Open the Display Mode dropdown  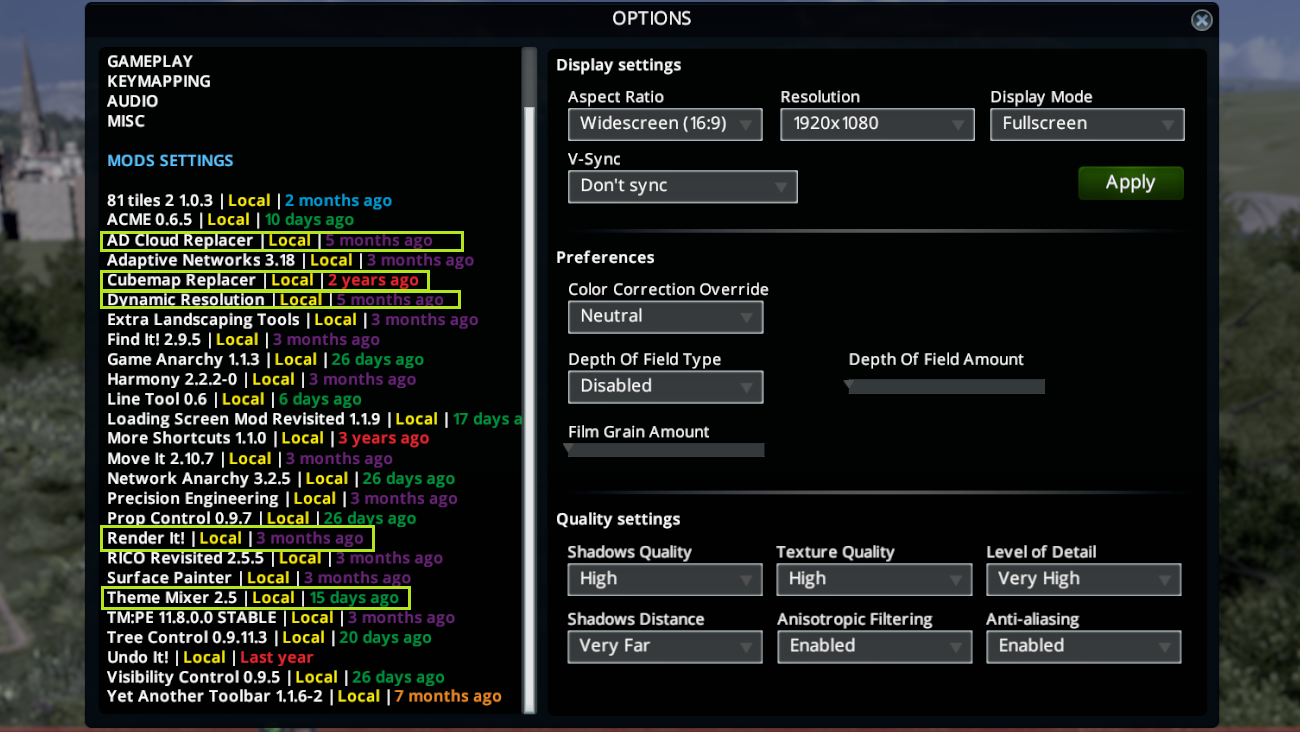coord(1087,124)
